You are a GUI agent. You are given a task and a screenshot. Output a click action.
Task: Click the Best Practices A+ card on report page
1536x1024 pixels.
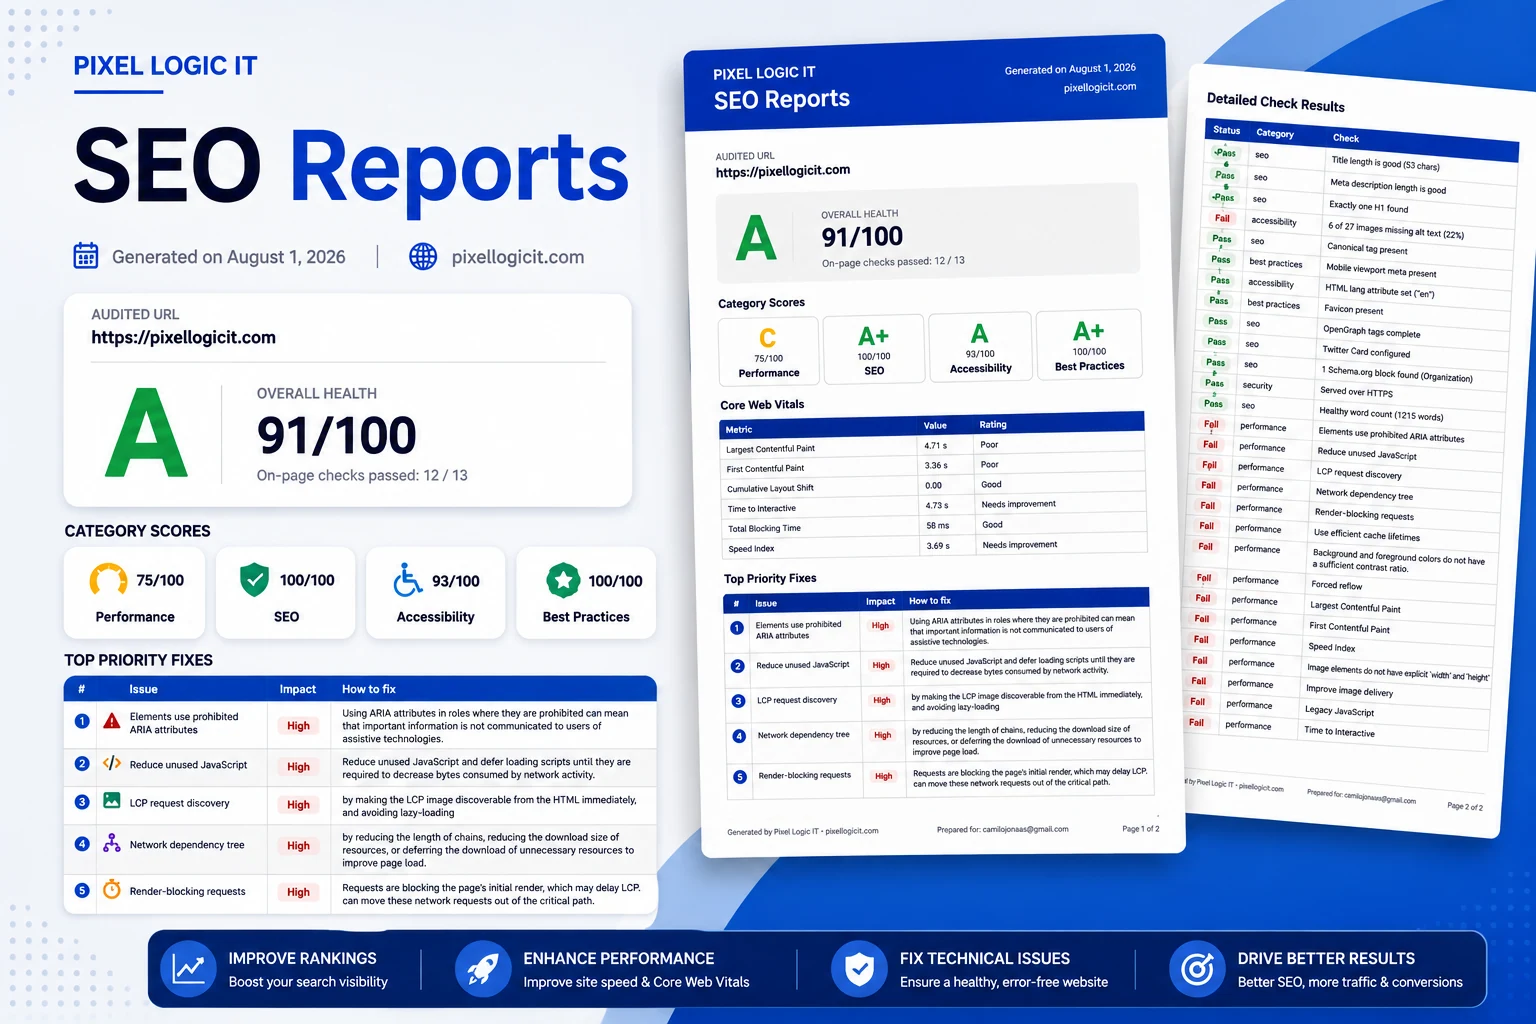coord(1089,344)
